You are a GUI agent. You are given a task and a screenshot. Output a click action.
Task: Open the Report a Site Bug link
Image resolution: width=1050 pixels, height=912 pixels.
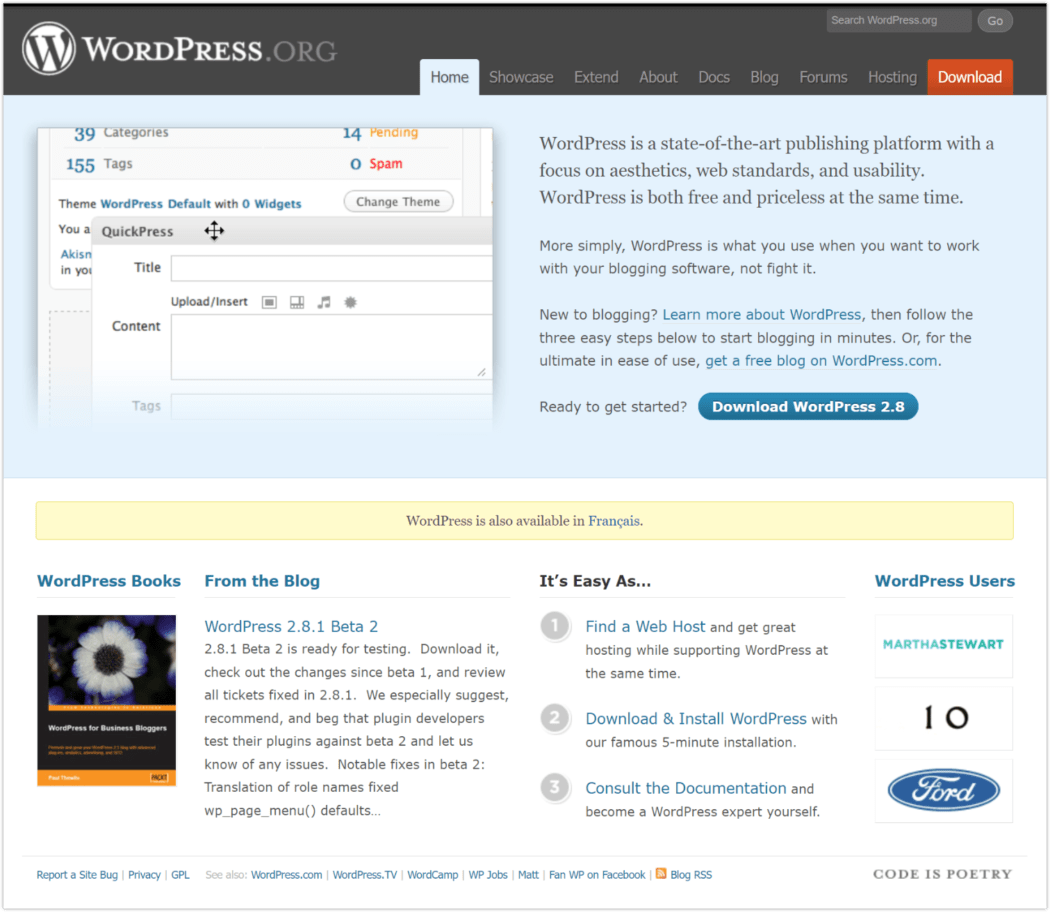pyautogui.click(x=78, y=875)
